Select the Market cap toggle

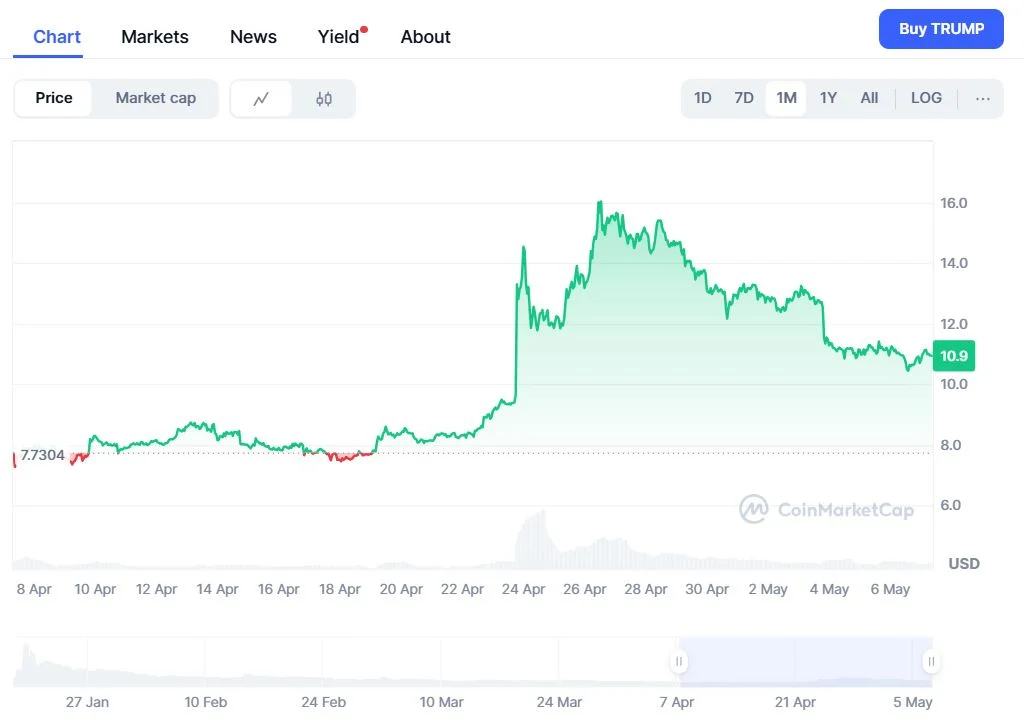pyautogui.click(x=155, y=98)
